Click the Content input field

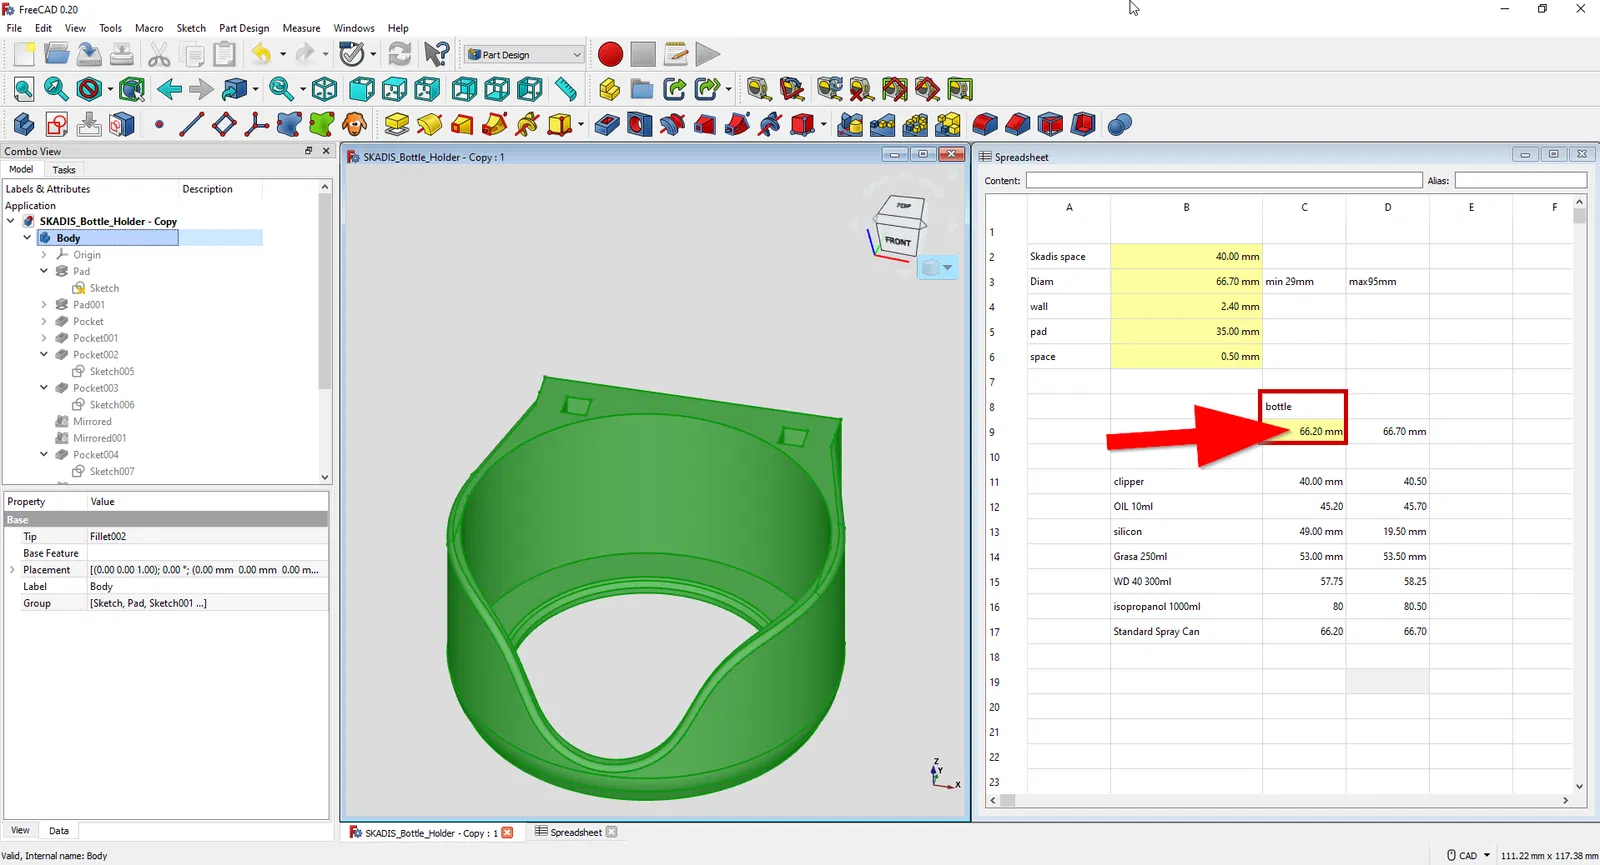point(1224,180)
